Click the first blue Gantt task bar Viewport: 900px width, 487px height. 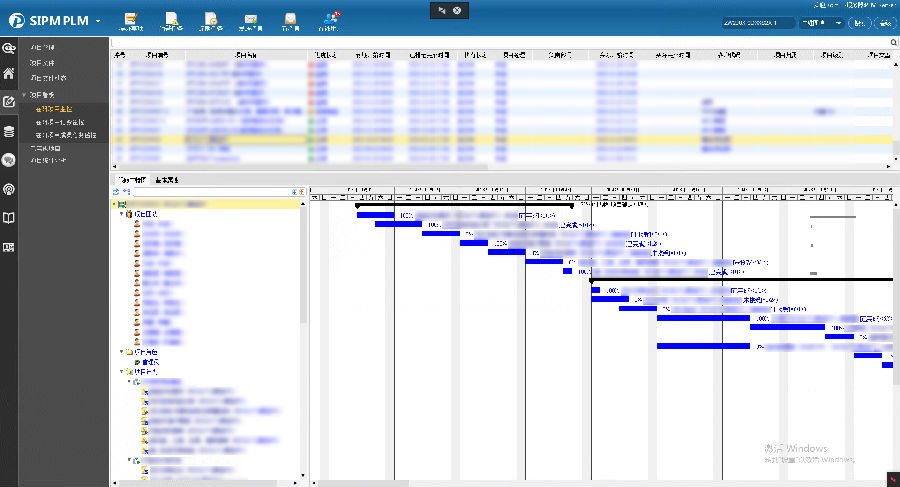pyautogui.click(x=376, y=215)
